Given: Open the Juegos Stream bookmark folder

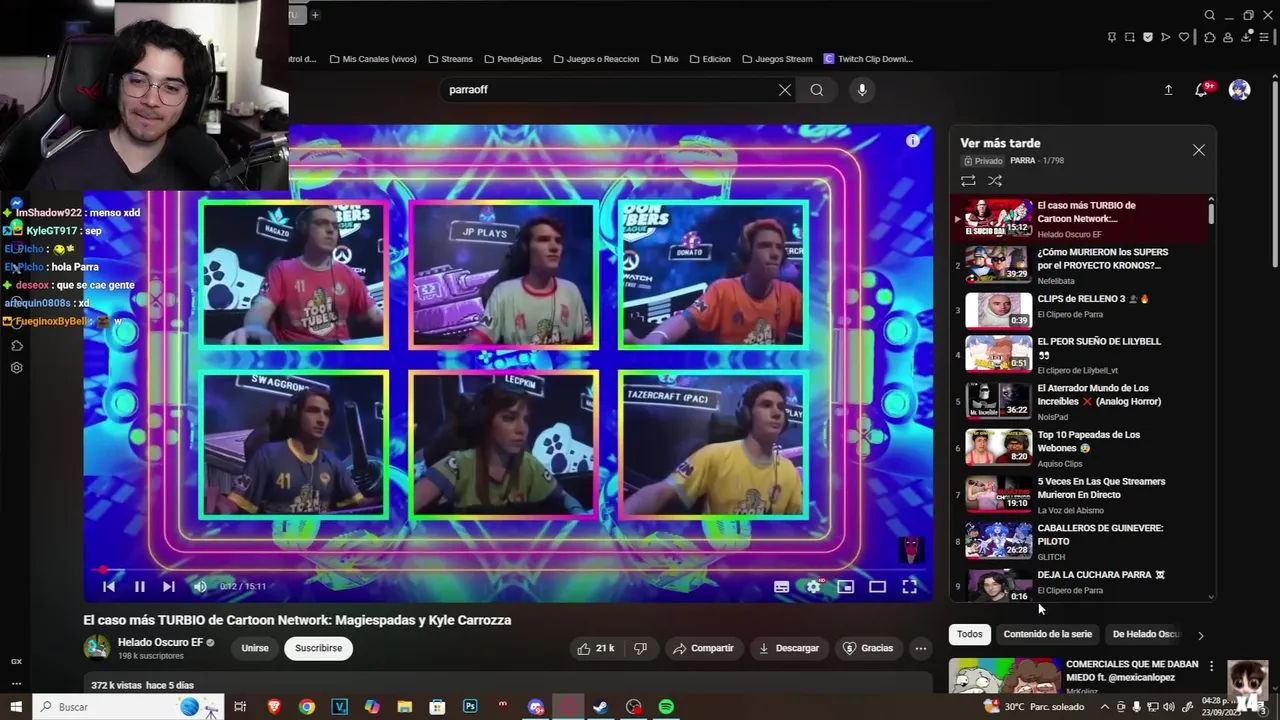Looking at the screenshot, I should pyautogui.click(x=777, y=59).
